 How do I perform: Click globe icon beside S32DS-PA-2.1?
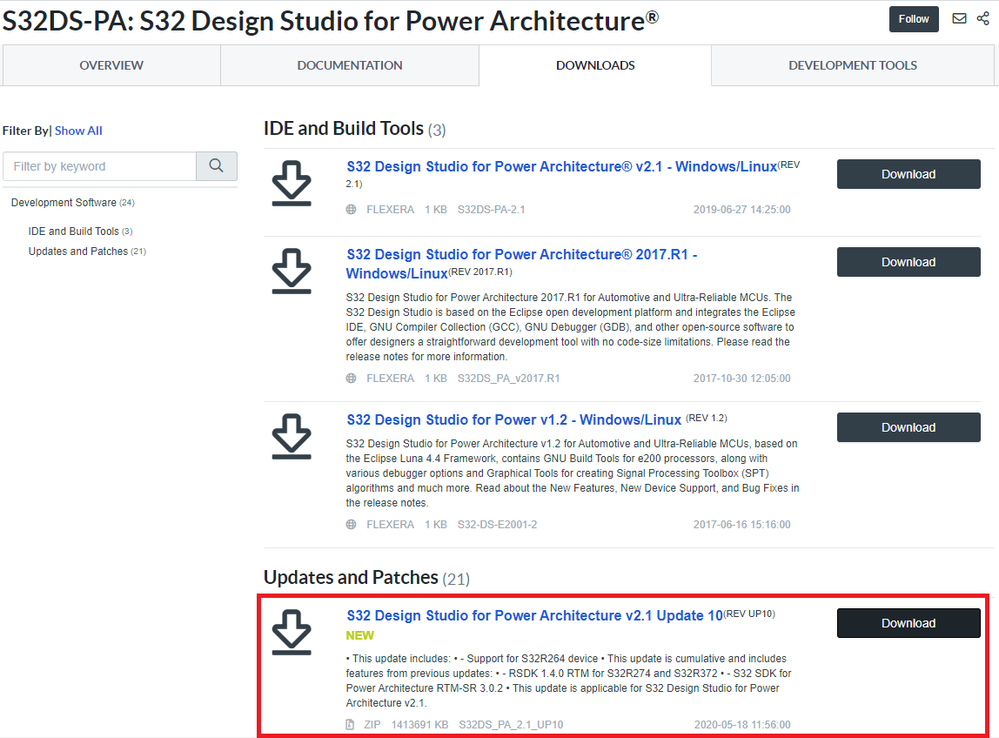coord(351,209)
